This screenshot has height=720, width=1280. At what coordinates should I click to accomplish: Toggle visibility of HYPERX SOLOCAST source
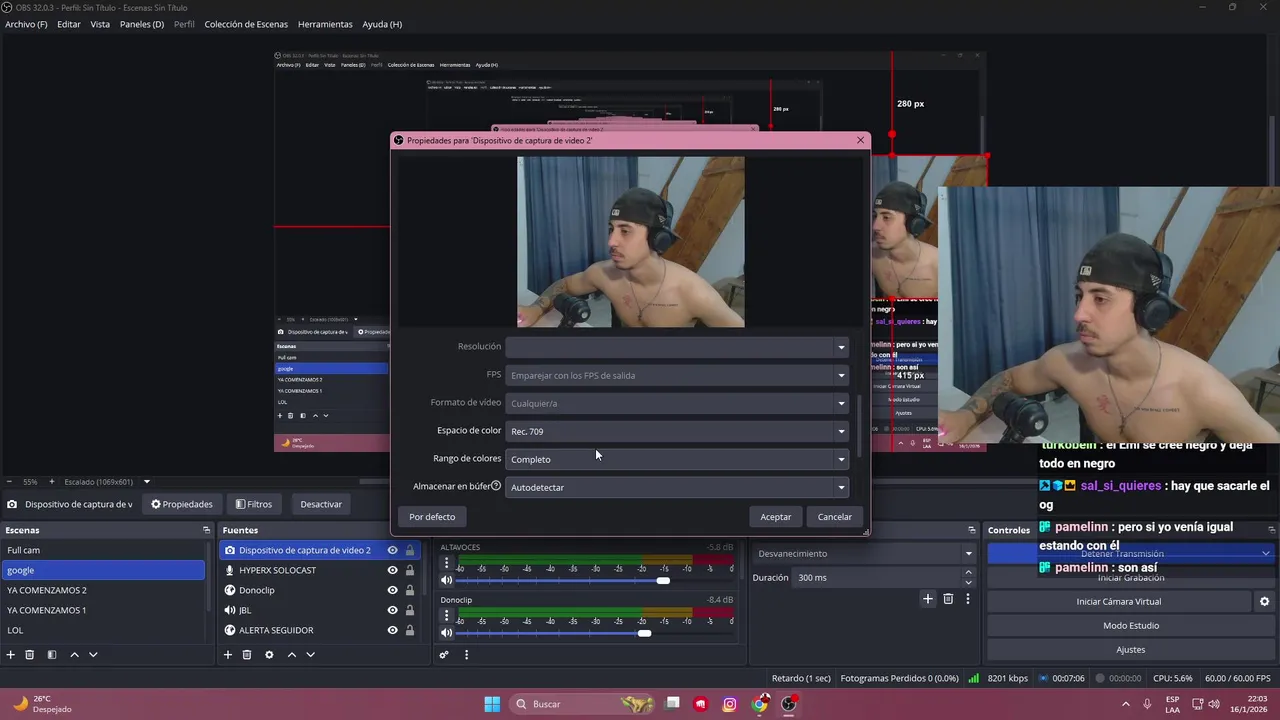392,570
